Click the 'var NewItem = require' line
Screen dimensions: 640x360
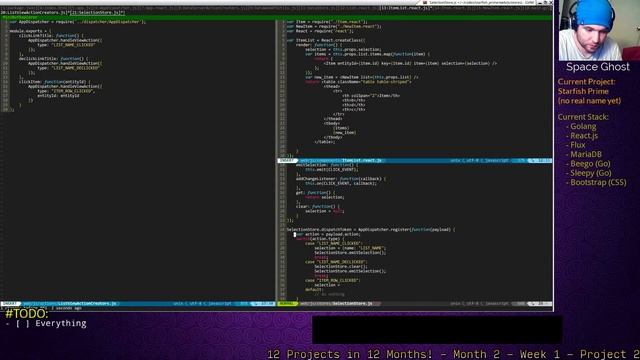point(334,27)
